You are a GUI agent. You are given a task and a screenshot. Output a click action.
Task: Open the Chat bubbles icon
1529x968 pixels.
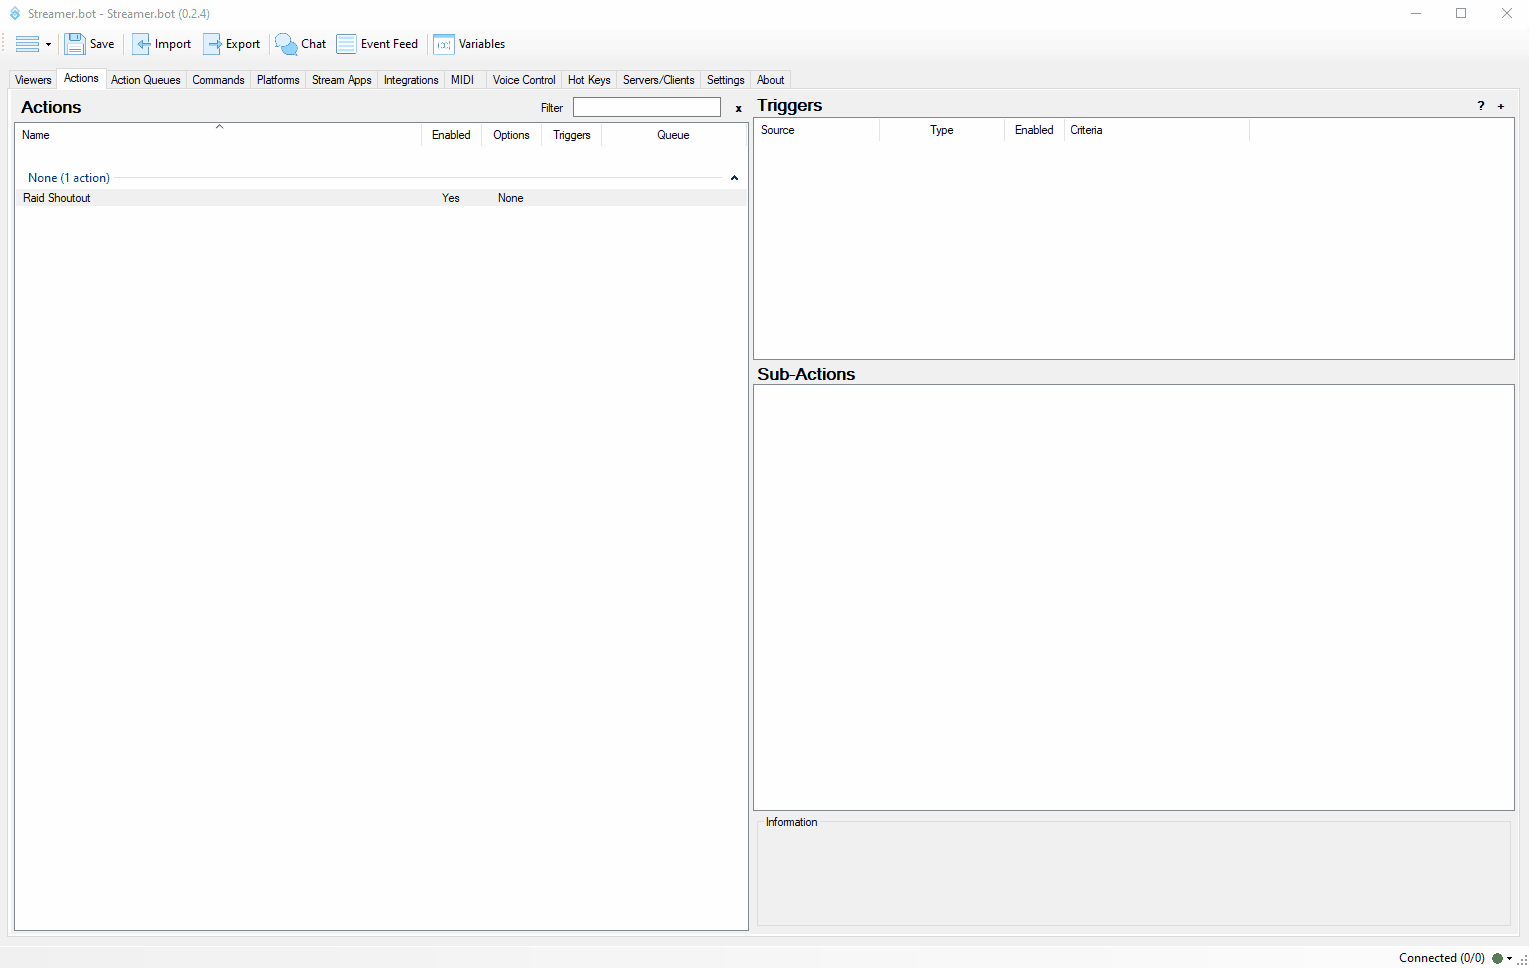(x=286, y=44)
